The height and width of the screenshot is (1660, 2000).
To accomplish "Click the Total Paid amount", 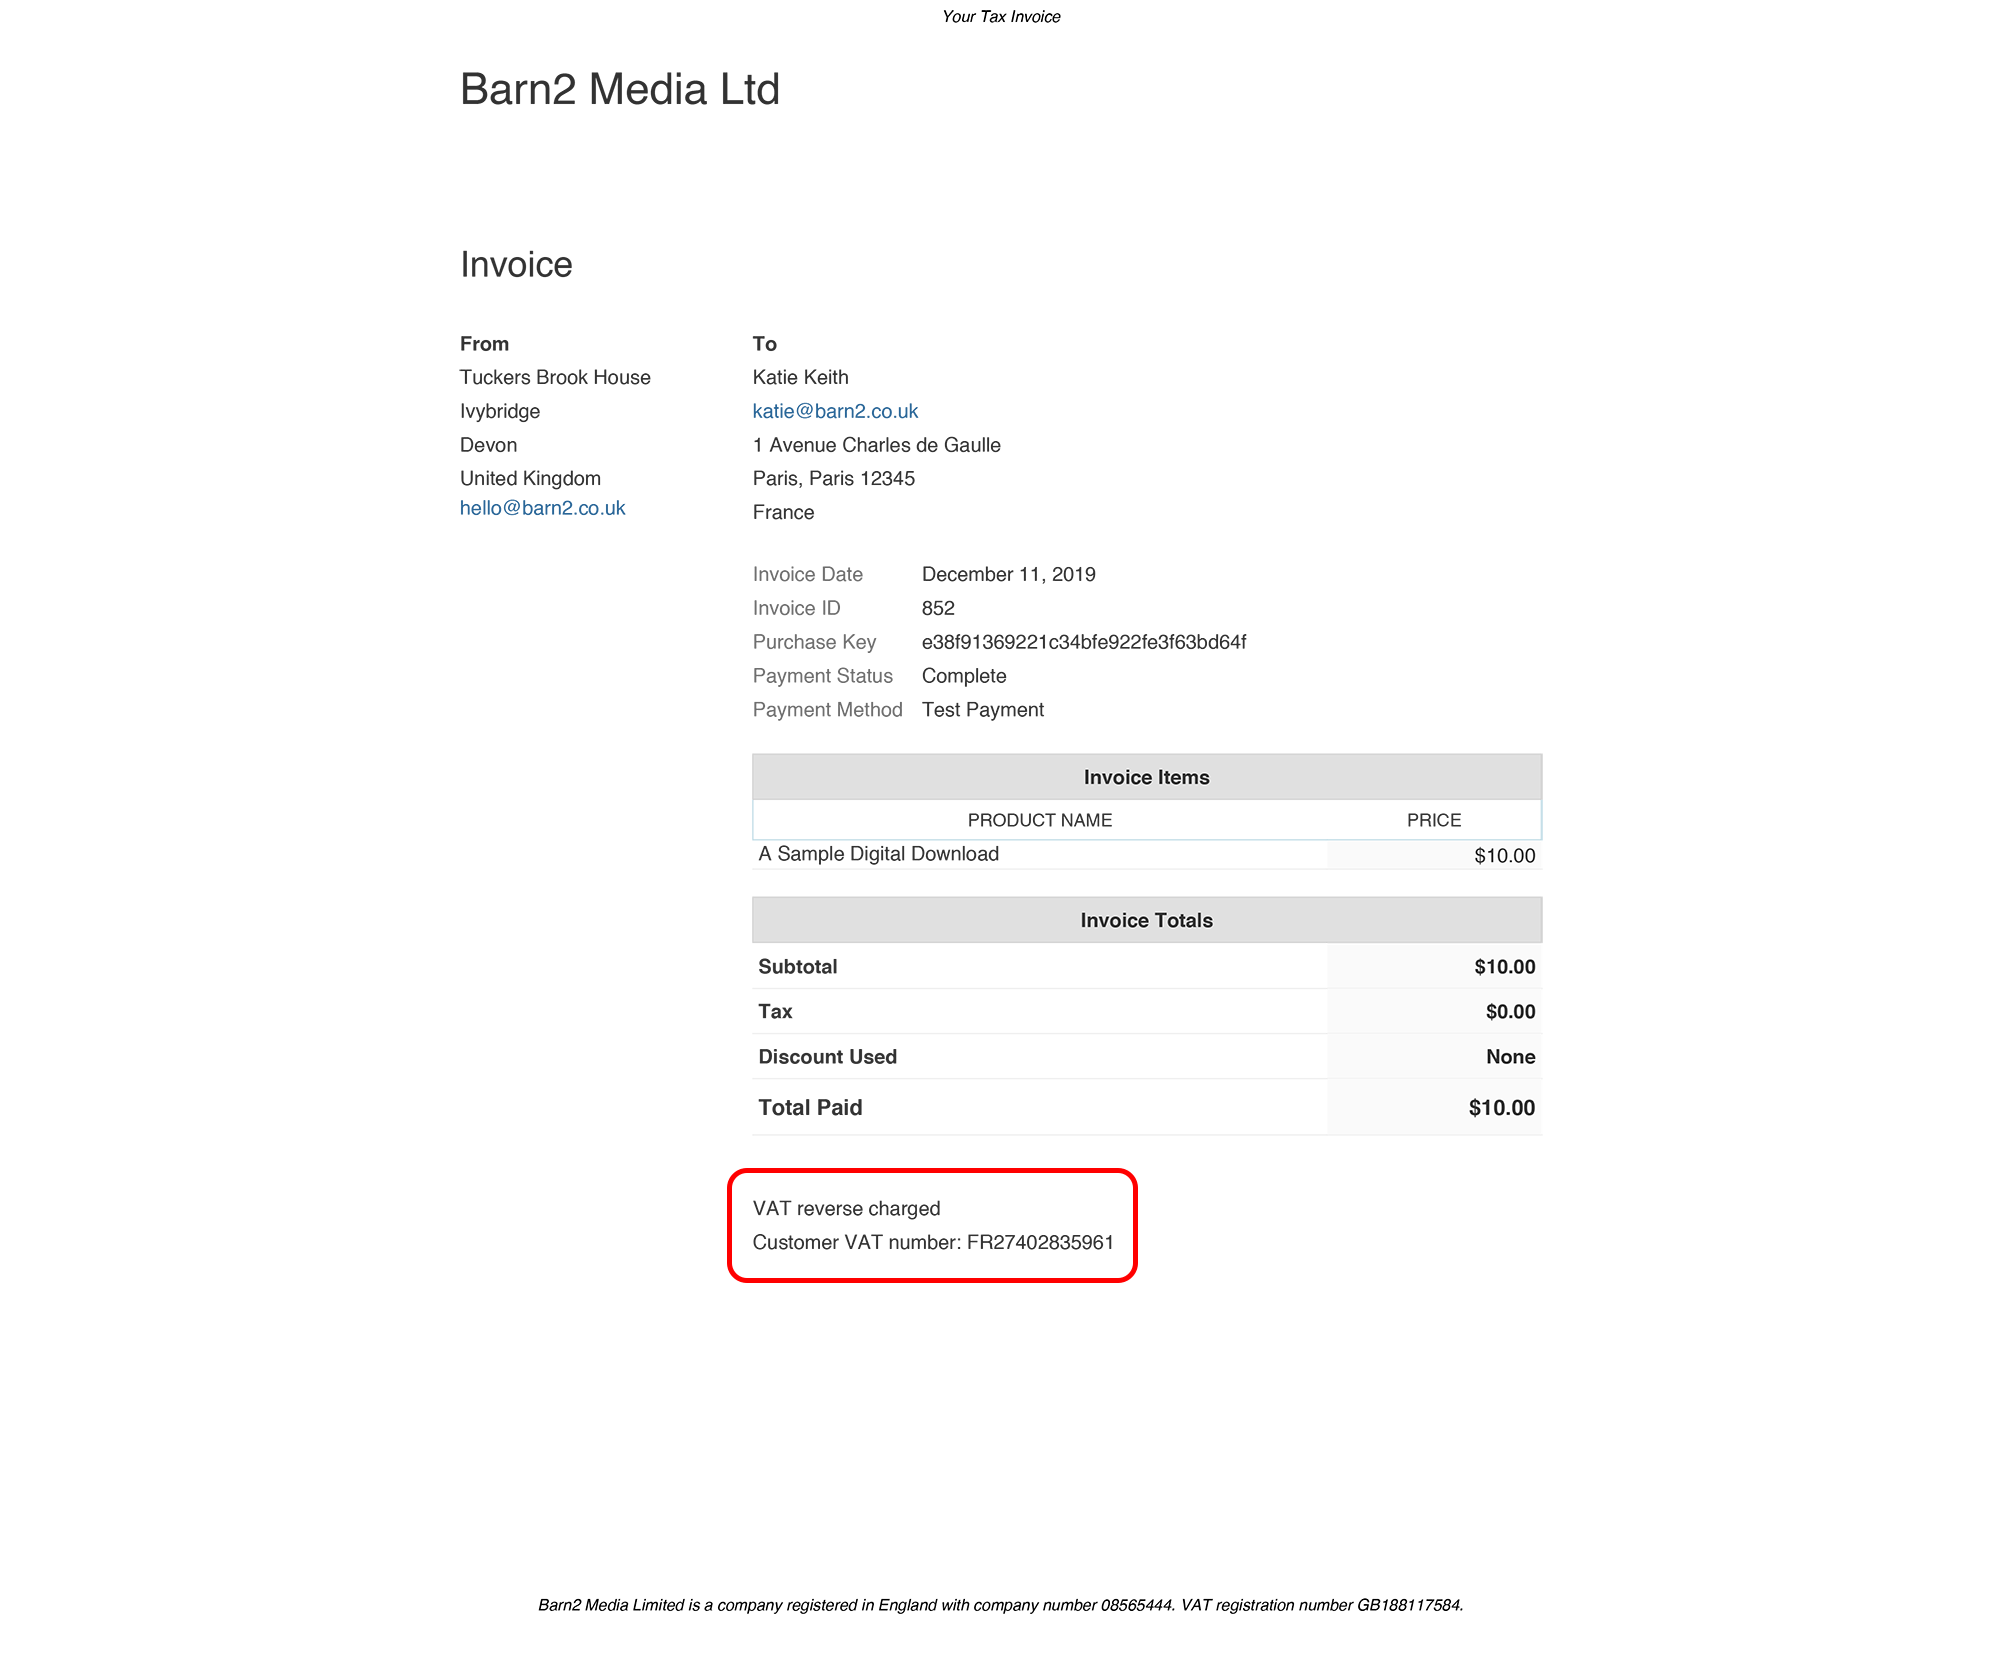I will pyautogui.click(x=1501, y=1108).
